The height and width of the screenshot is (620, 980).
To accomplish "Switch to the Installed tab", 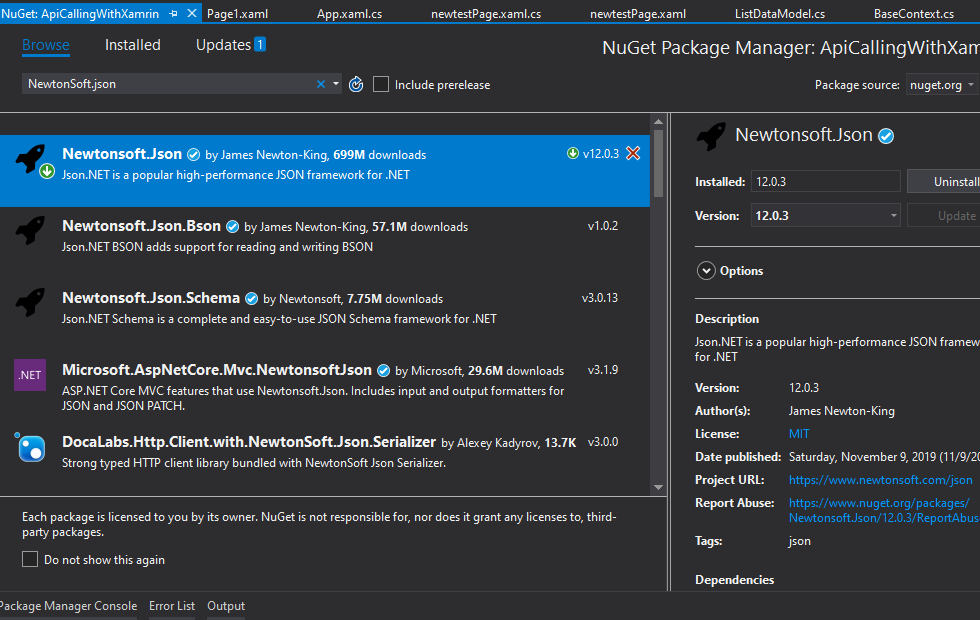I will click(x=132, y=45).
